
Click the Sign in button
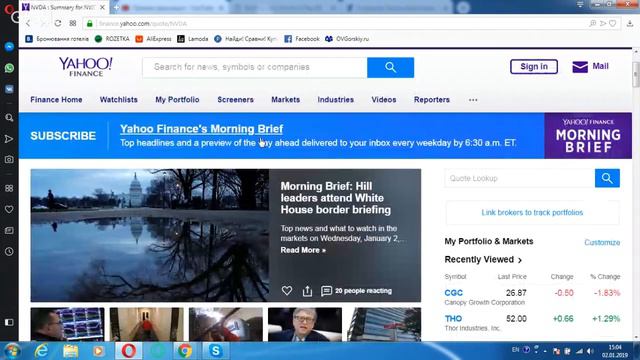[534, 67]
